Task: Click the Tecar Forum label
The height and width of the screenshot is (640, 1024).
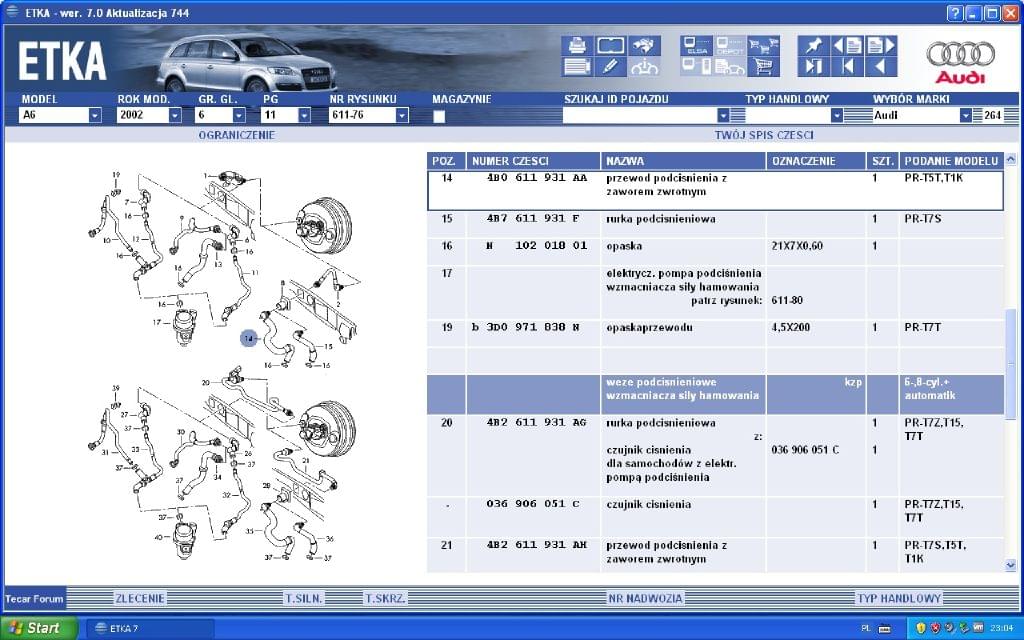Action: [34, 598]
